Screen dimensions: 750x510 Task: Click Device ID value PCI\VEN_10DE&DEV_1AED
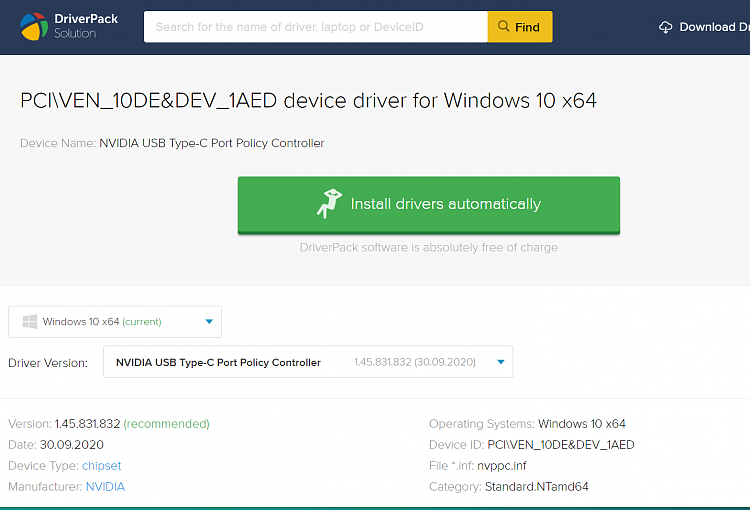pos(561,445)
